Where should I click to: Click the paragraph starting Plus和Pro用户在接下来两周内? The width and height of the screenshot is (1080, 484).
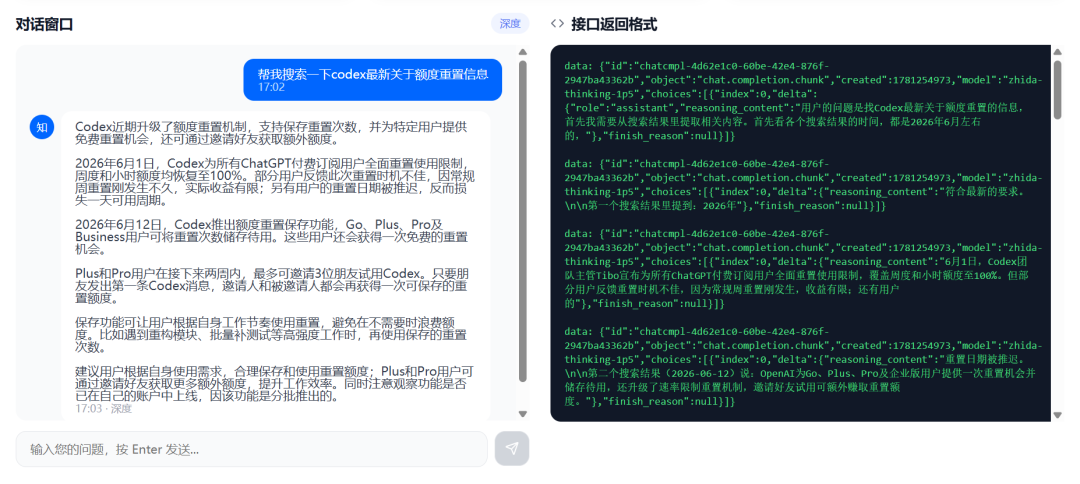(x=272, y=286)
